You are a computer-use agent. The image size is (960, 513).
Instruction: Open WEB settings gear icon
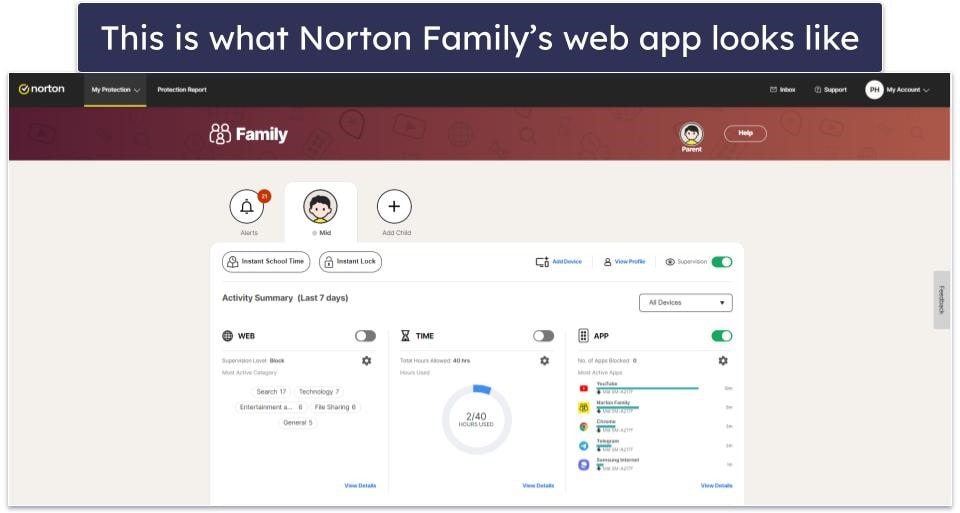click(x=366, y=361)
